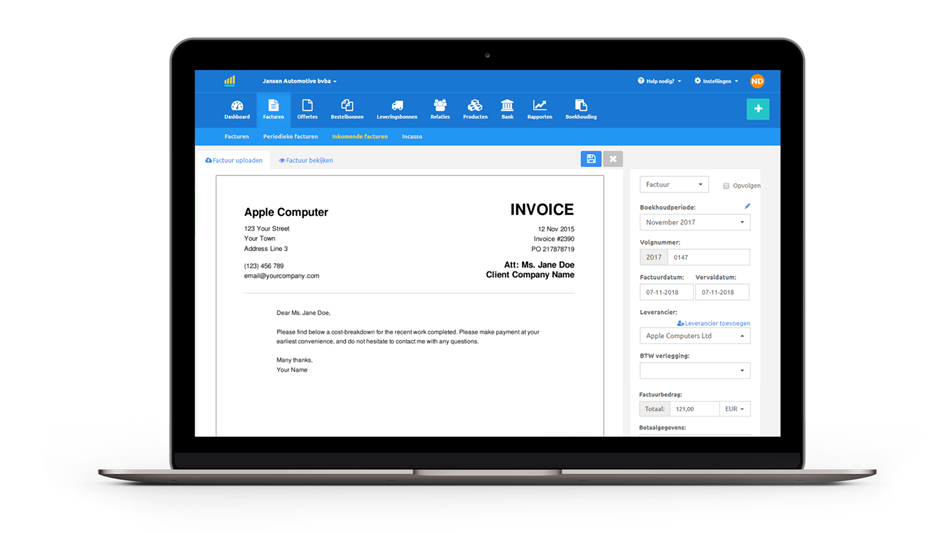
Task: Go to Offertes in the navigation bar
Action: click(x=307, y=109)
